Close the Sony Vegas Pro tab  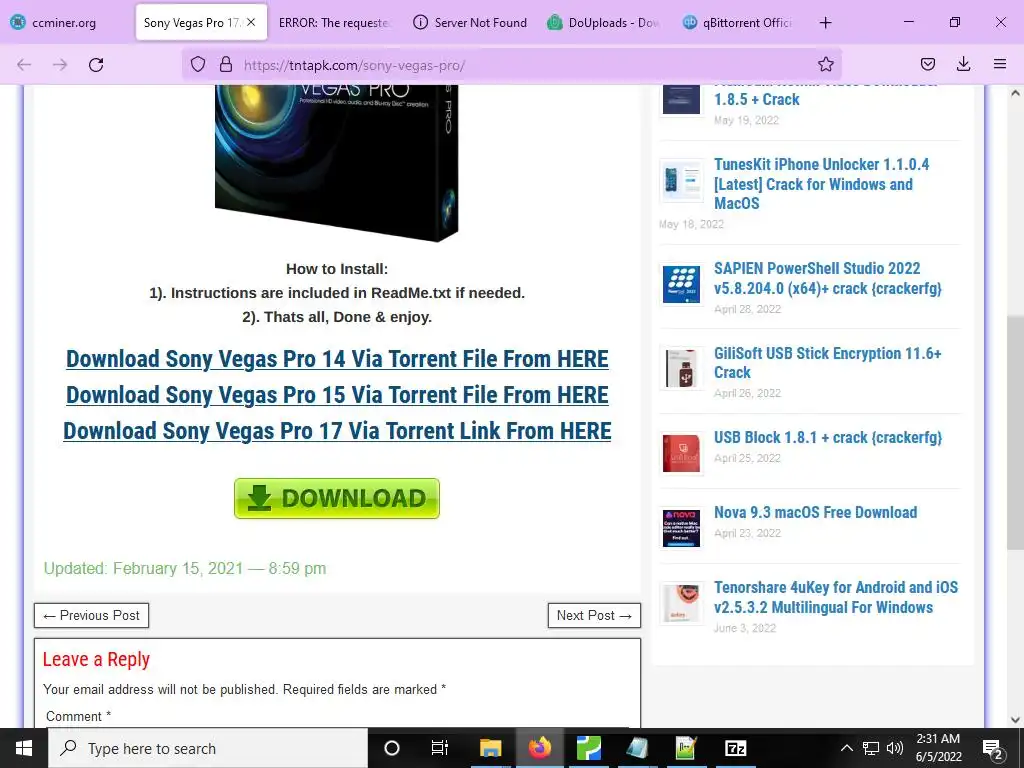click(251, 22)
